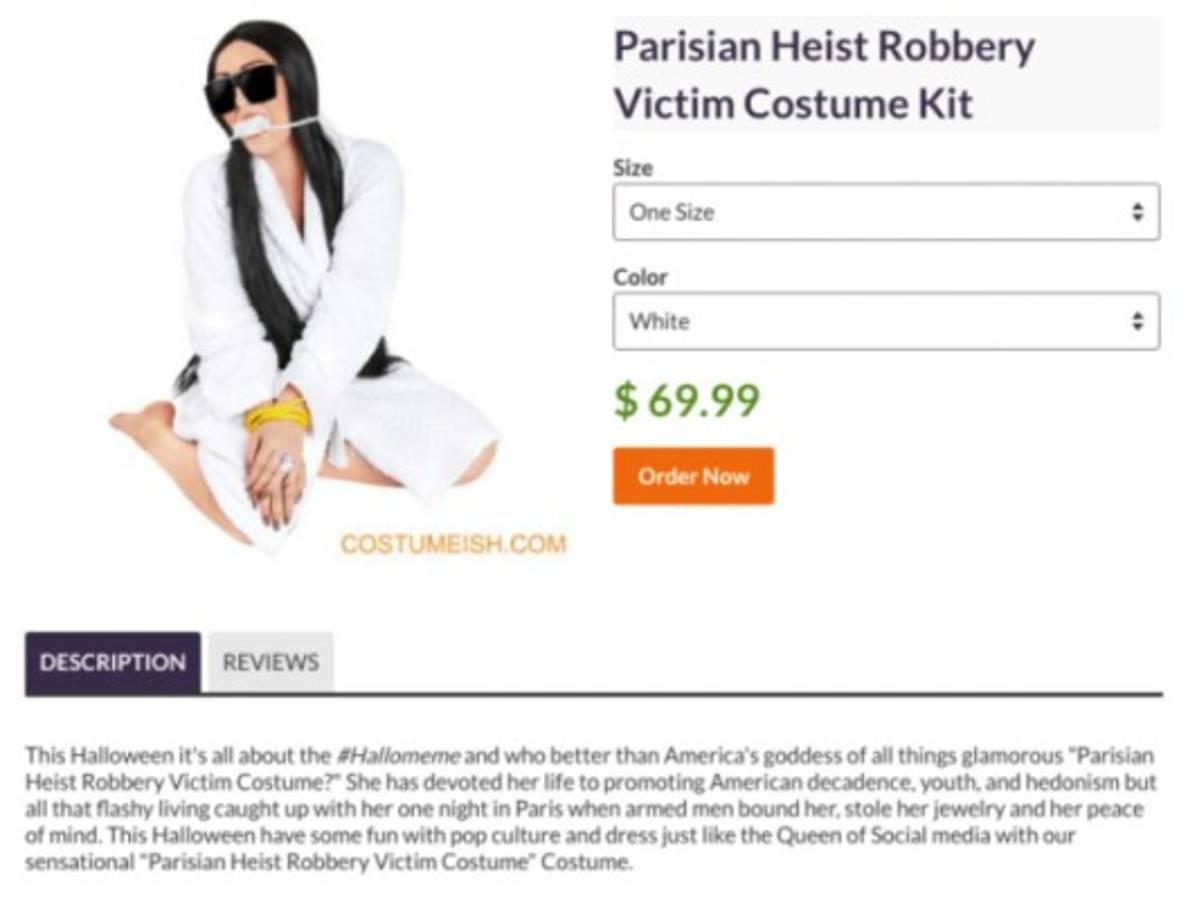This screenshot has height=900, width=1197.
Task: Click the #Hallomeme hashtag in description
Action: [x=398, y=756]
